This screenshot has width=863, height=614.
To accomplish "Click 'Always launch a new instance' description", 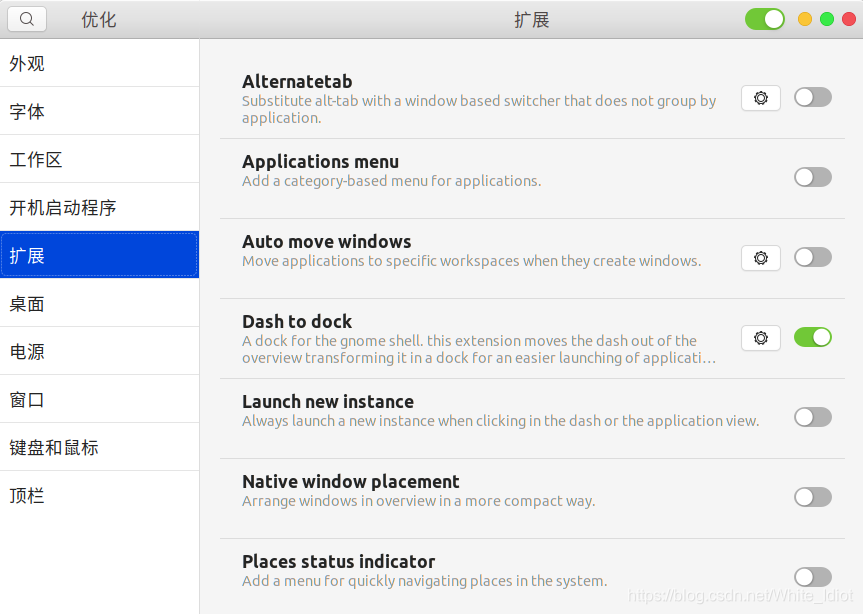I will (x=500, y=421).
